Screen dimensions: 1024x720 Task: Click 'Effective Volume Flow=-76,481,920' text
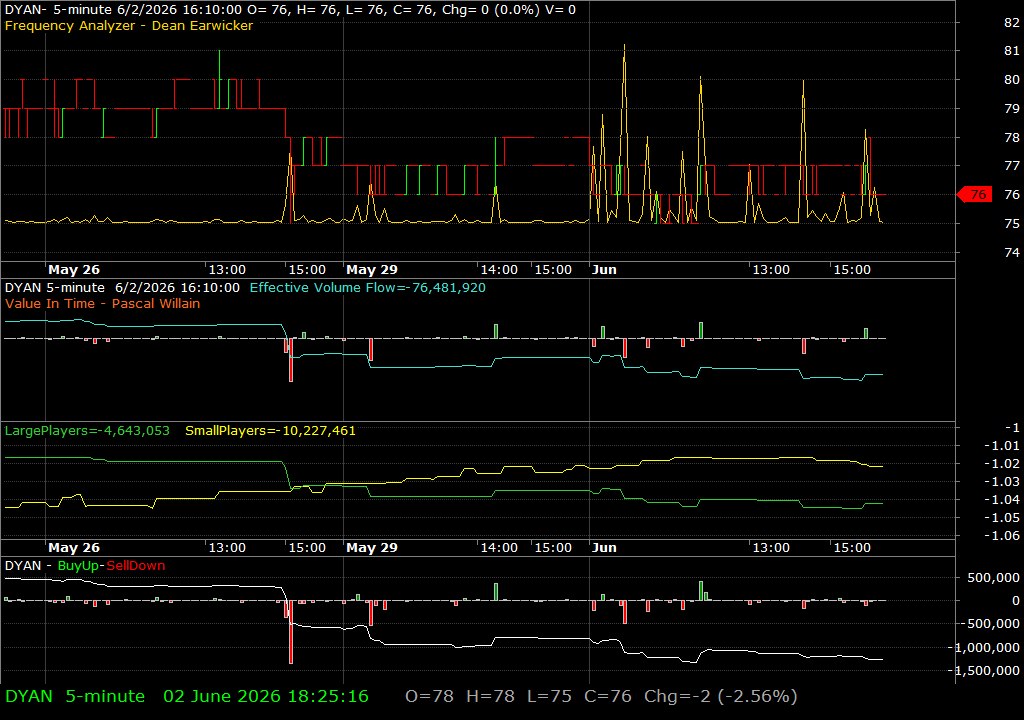368,287
